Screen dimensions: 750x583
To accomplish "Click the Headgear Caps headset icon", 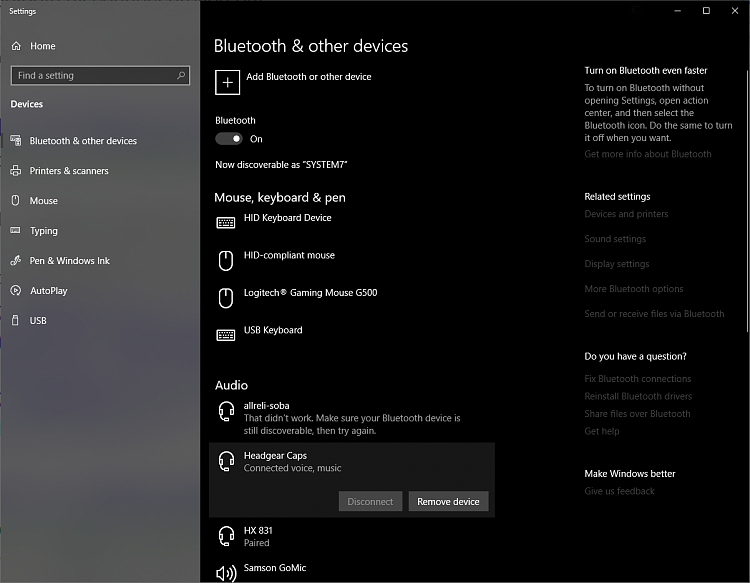I will pos(226,462).
